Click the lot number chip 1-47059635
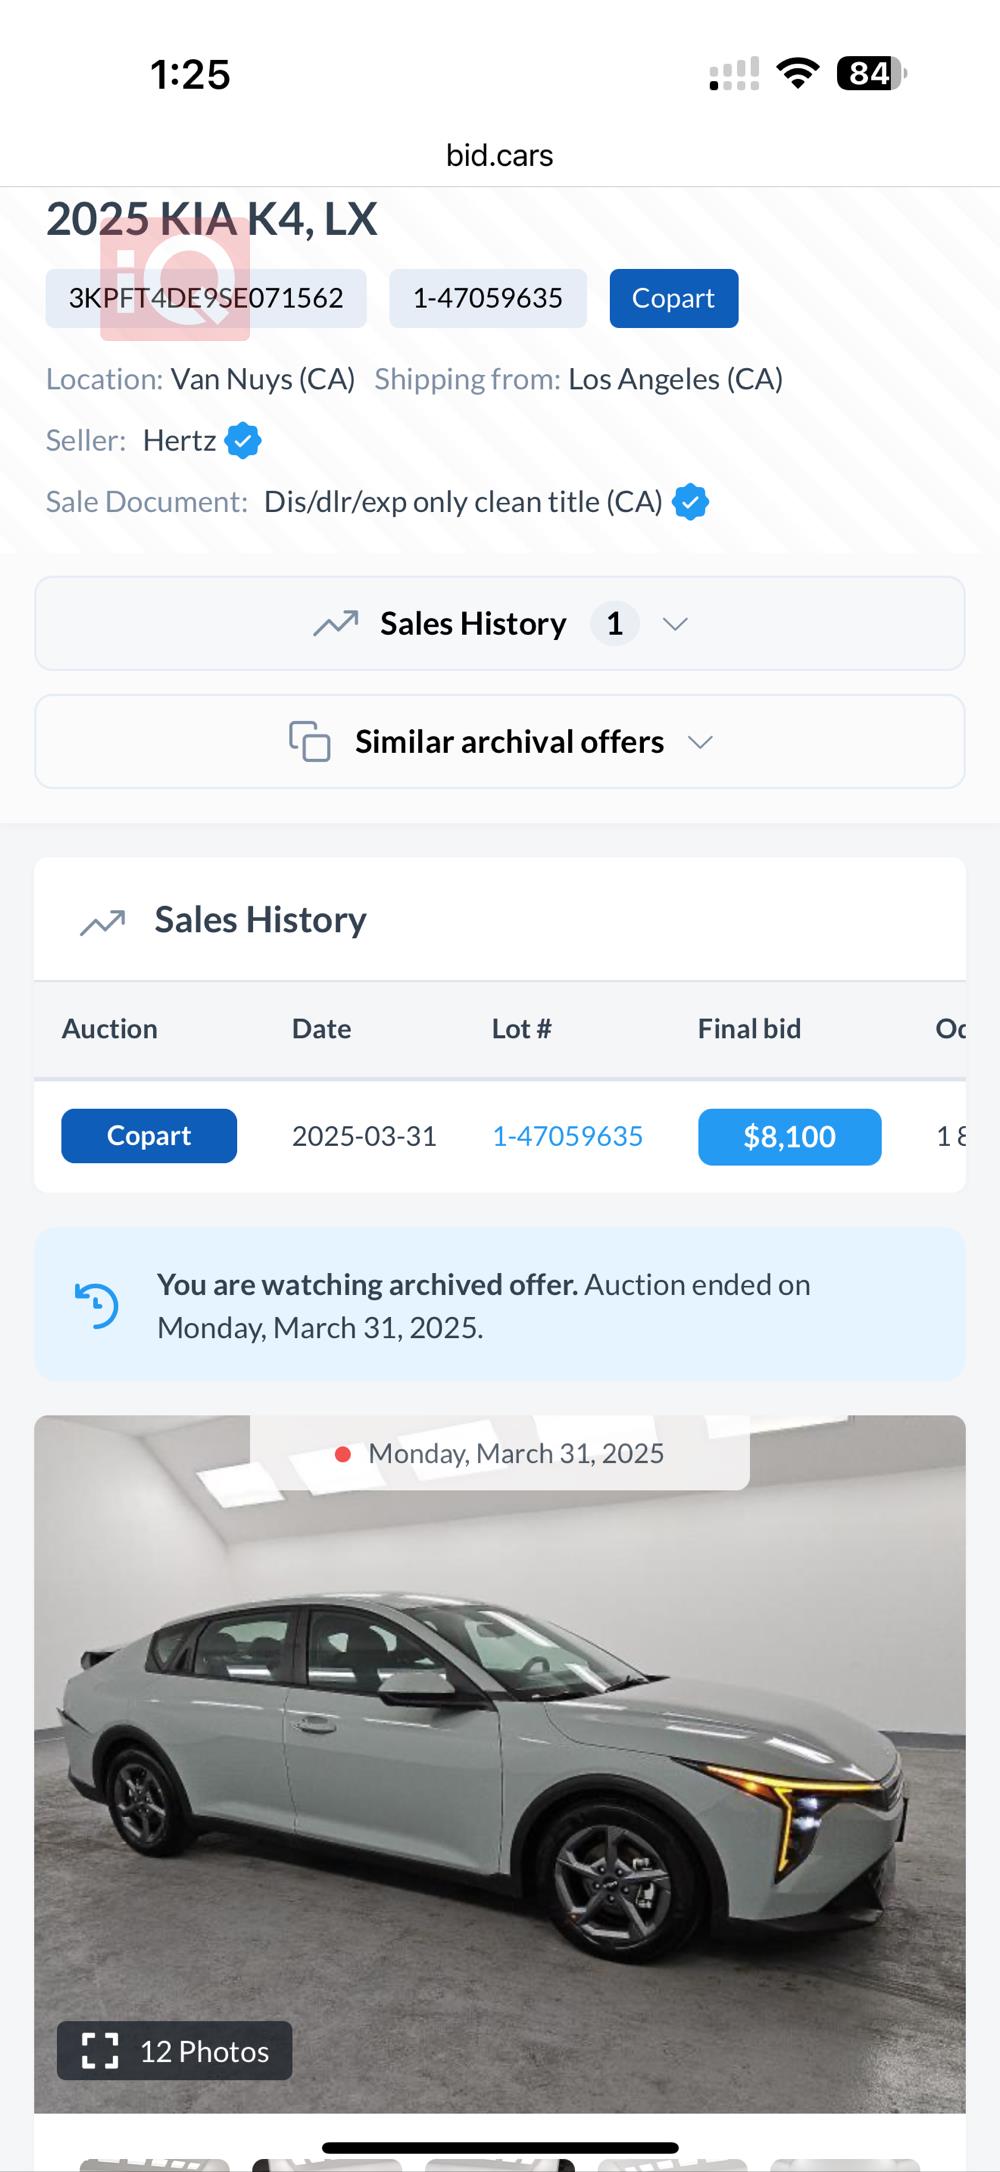Screen dimensions: 1000x2172 [x=487, y=298]
